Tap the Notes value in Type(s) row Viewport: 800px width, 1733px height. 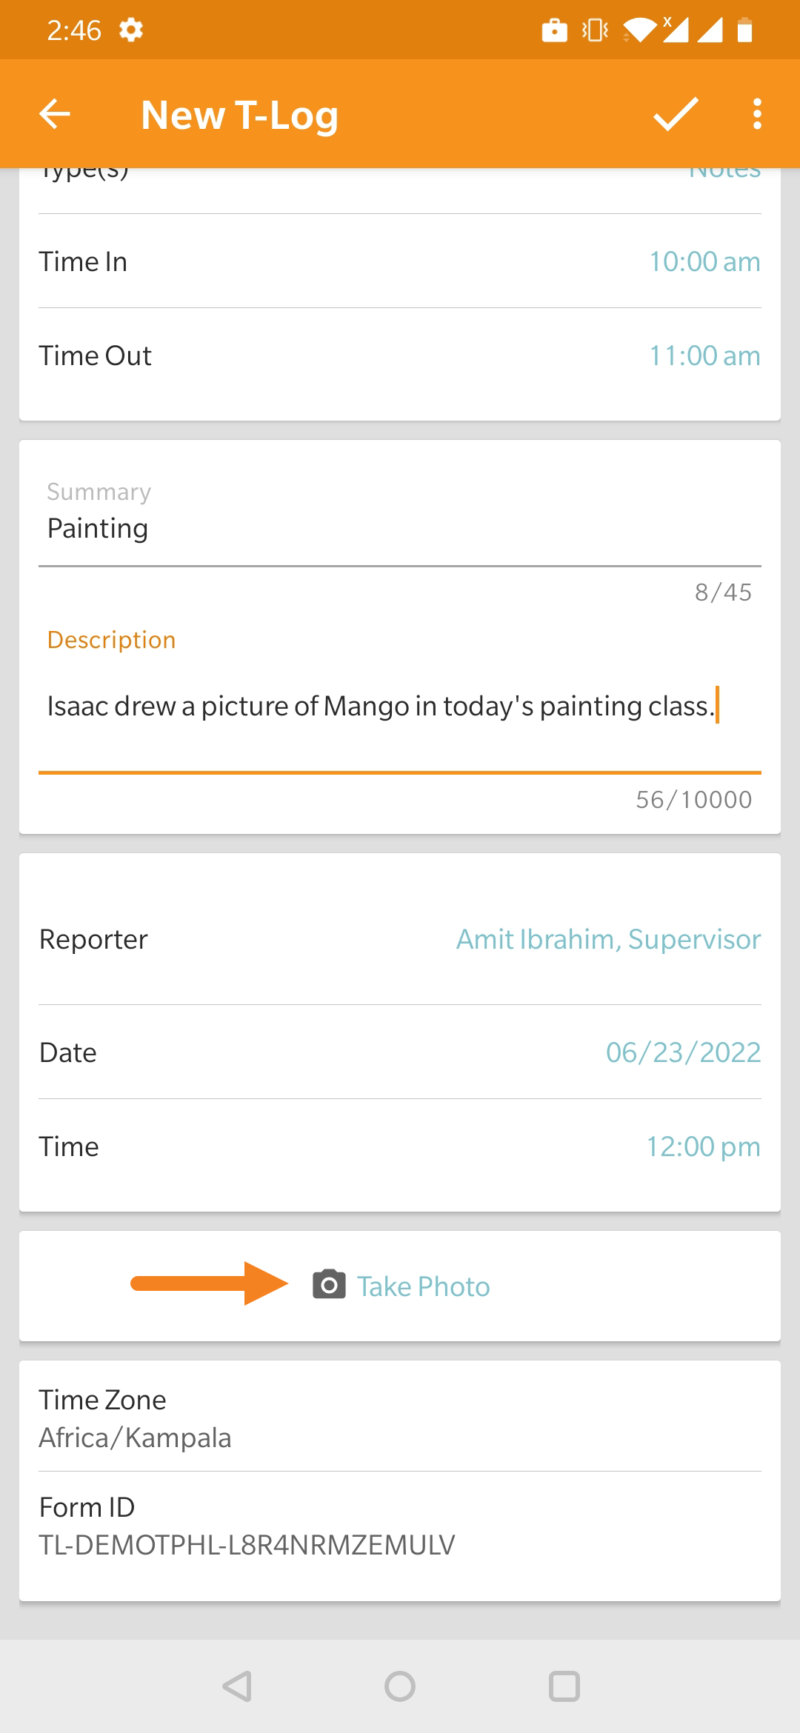724,172
